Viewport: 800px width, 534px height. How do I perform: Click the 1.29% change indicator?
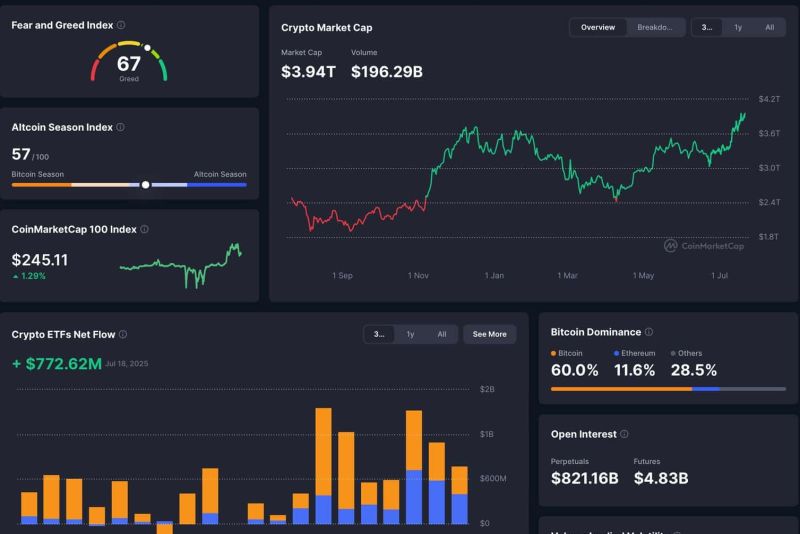coord(29,276)
